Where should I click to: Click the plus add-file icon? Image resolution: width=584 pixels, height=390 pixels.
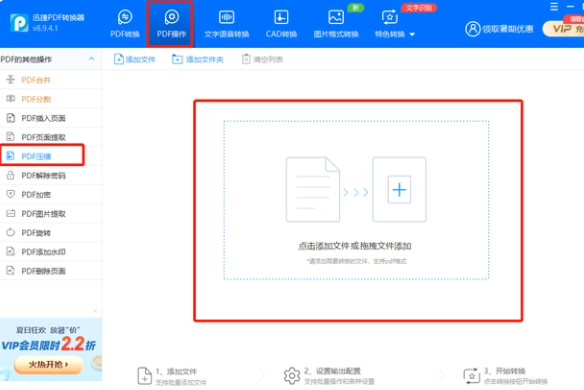pos(399,190)
